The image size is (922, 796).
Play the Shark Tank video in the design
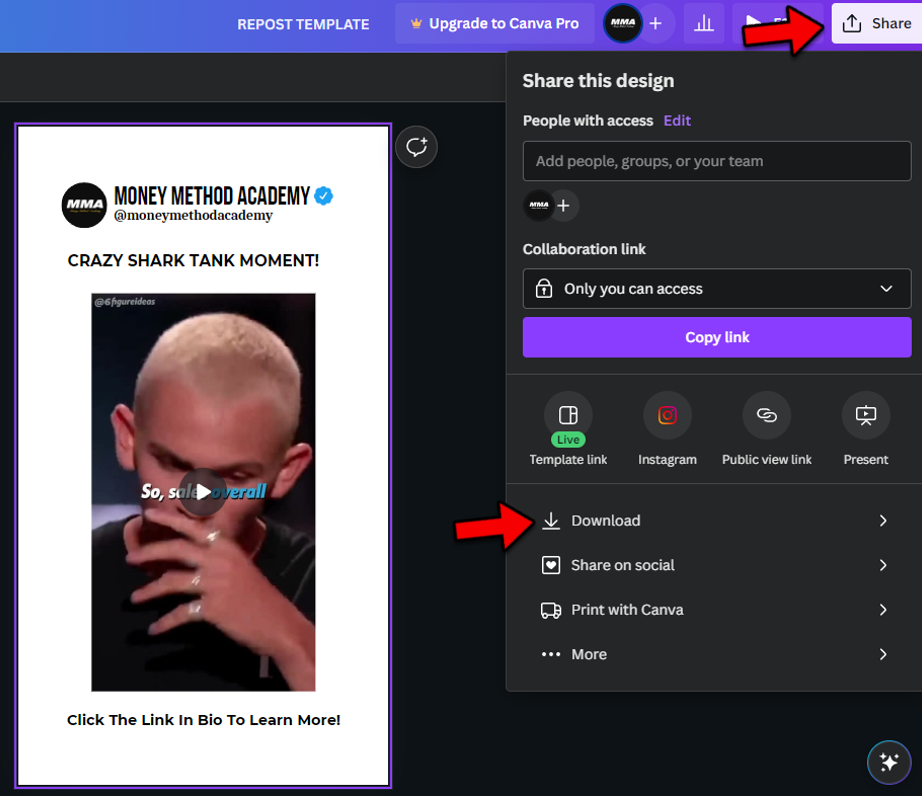click(203, 491)
